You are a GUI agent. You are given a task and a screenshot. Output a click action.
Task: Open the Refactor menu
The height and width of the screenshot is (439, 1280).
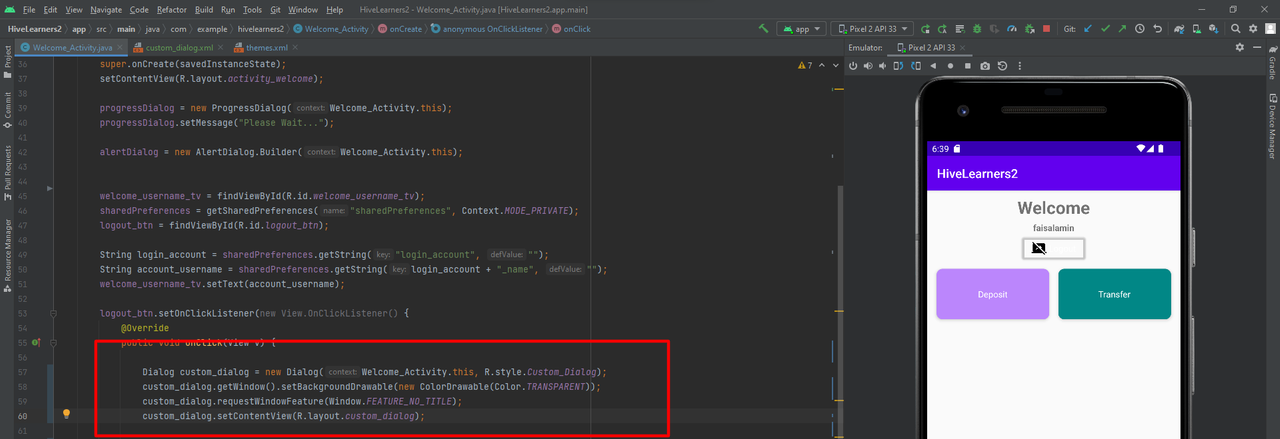172,9
